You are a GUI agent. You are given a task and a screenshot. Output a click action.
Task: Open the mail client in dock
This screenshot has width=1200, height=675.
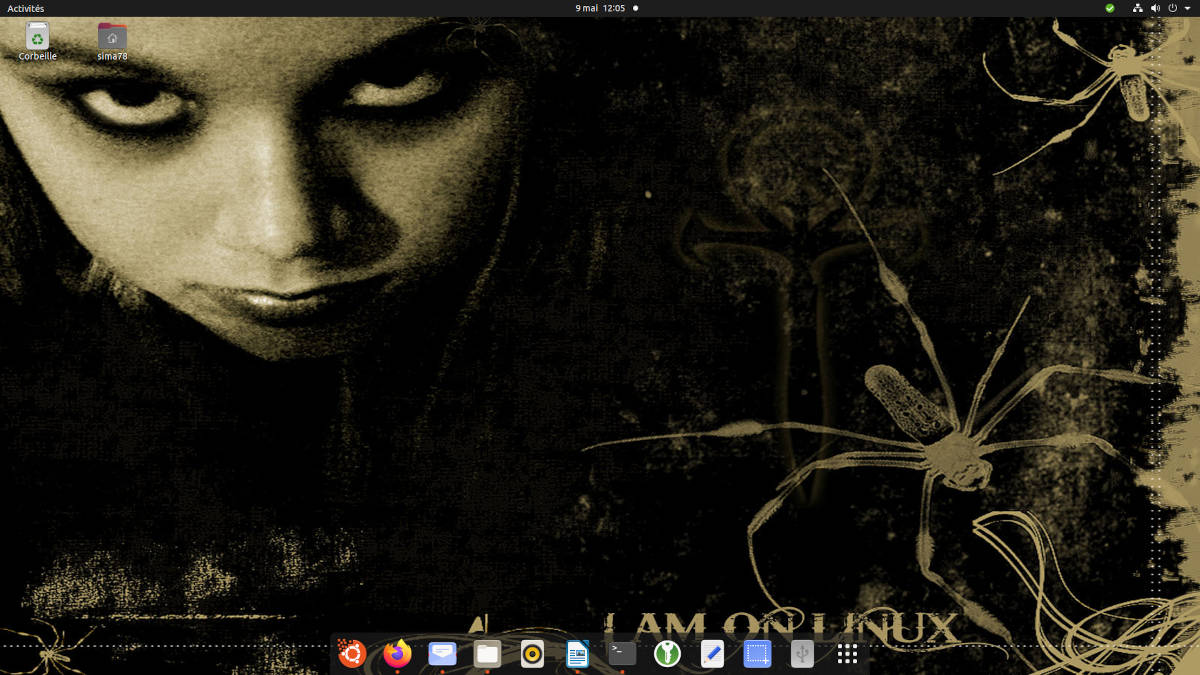[442, 654]
